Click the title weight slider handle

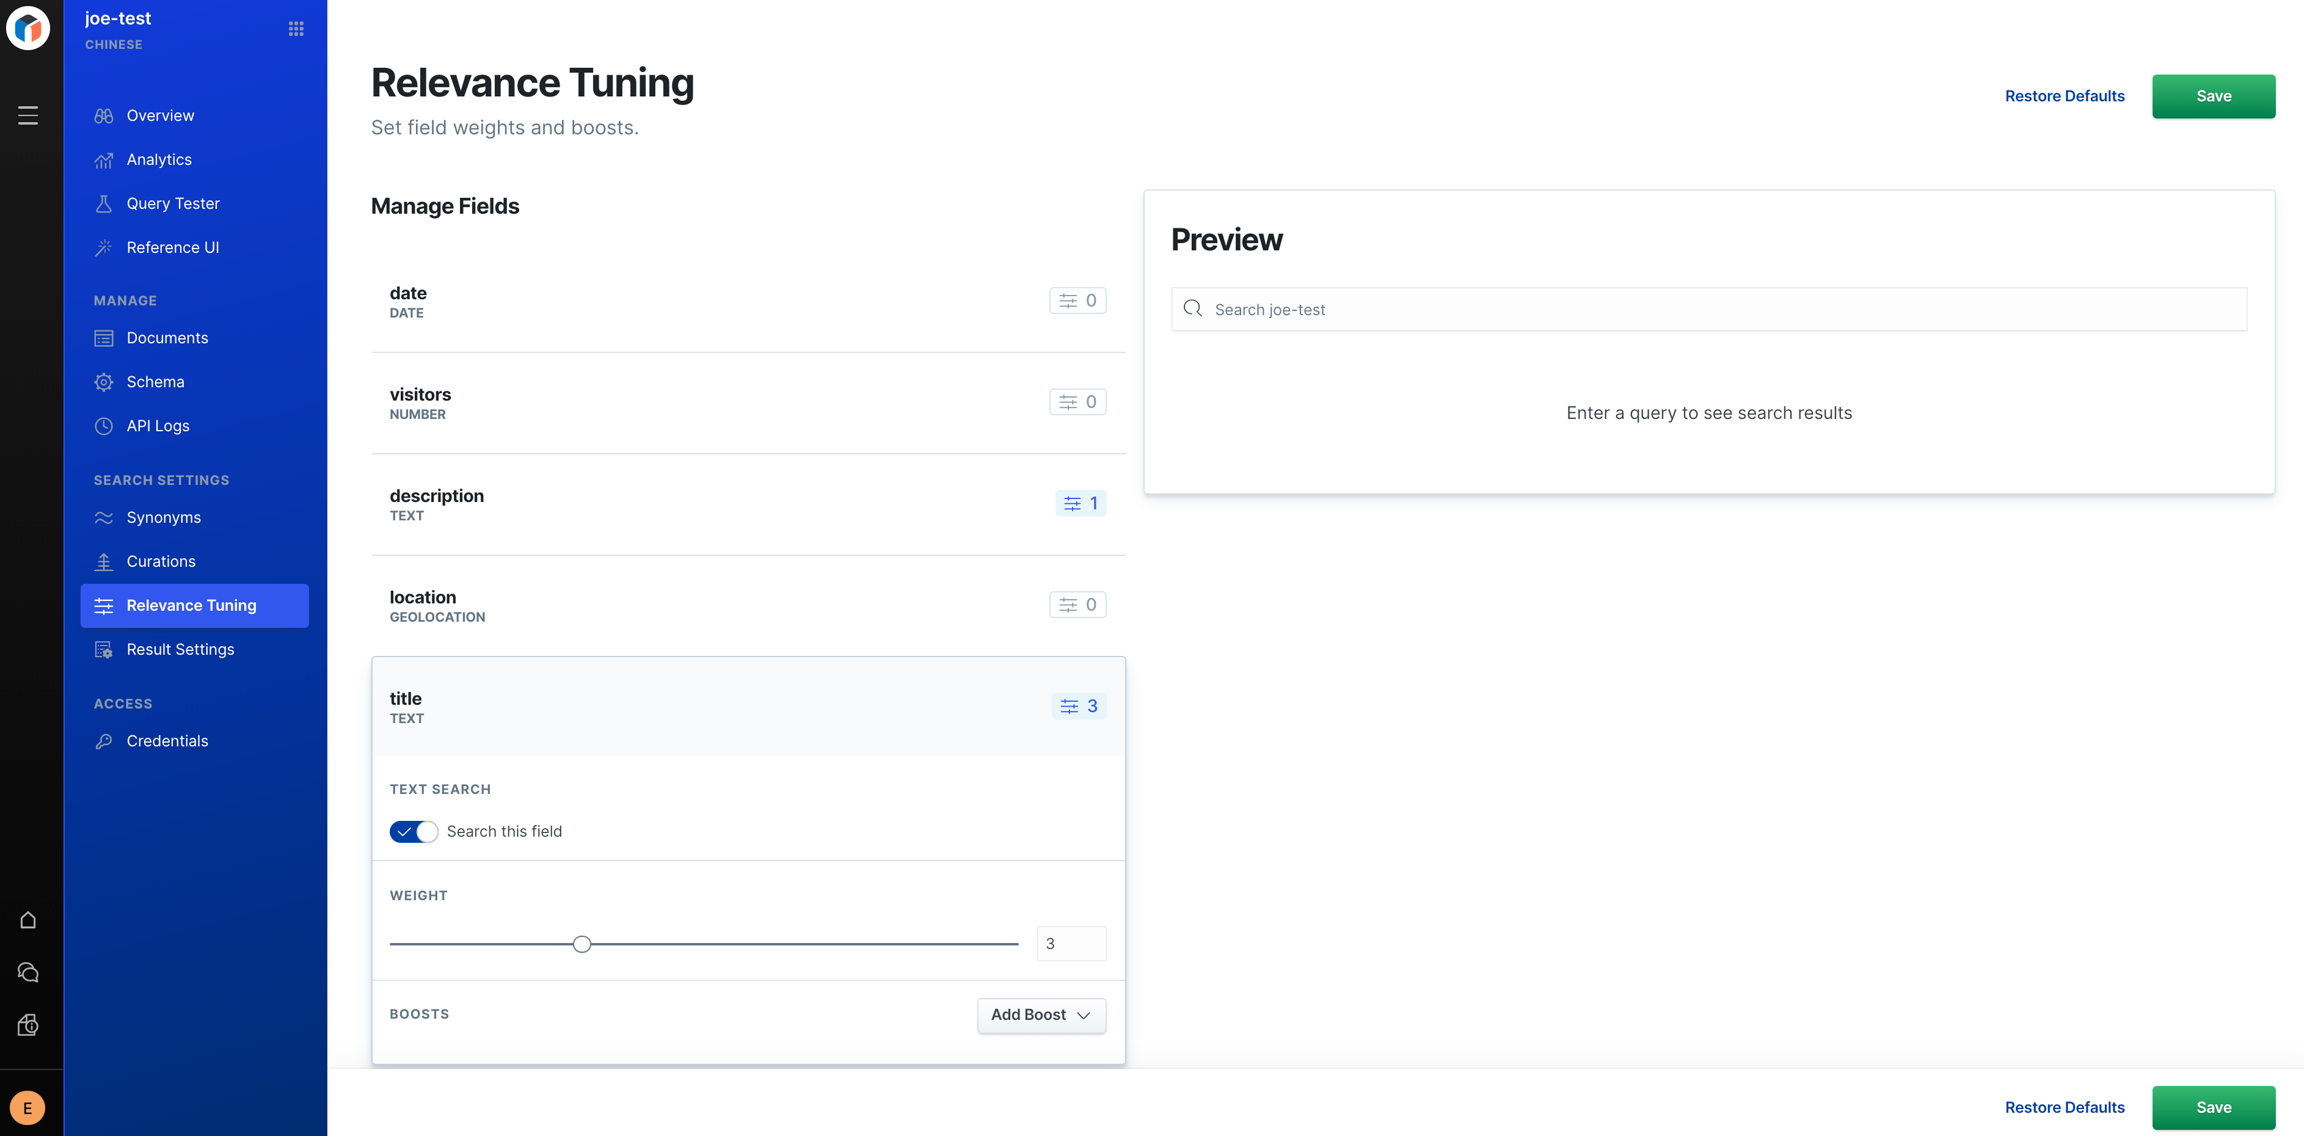[x=582, y=944]
